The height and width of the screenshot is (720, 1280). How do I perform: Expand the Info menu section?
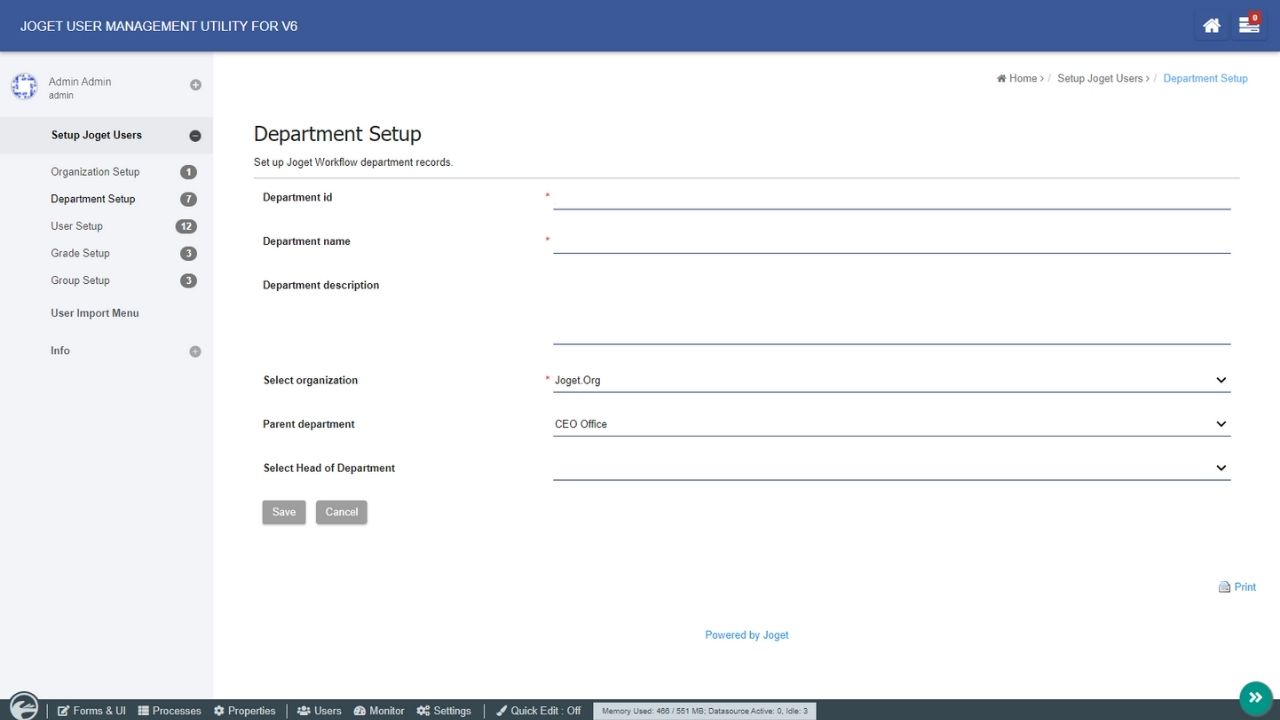pos(195,351)
